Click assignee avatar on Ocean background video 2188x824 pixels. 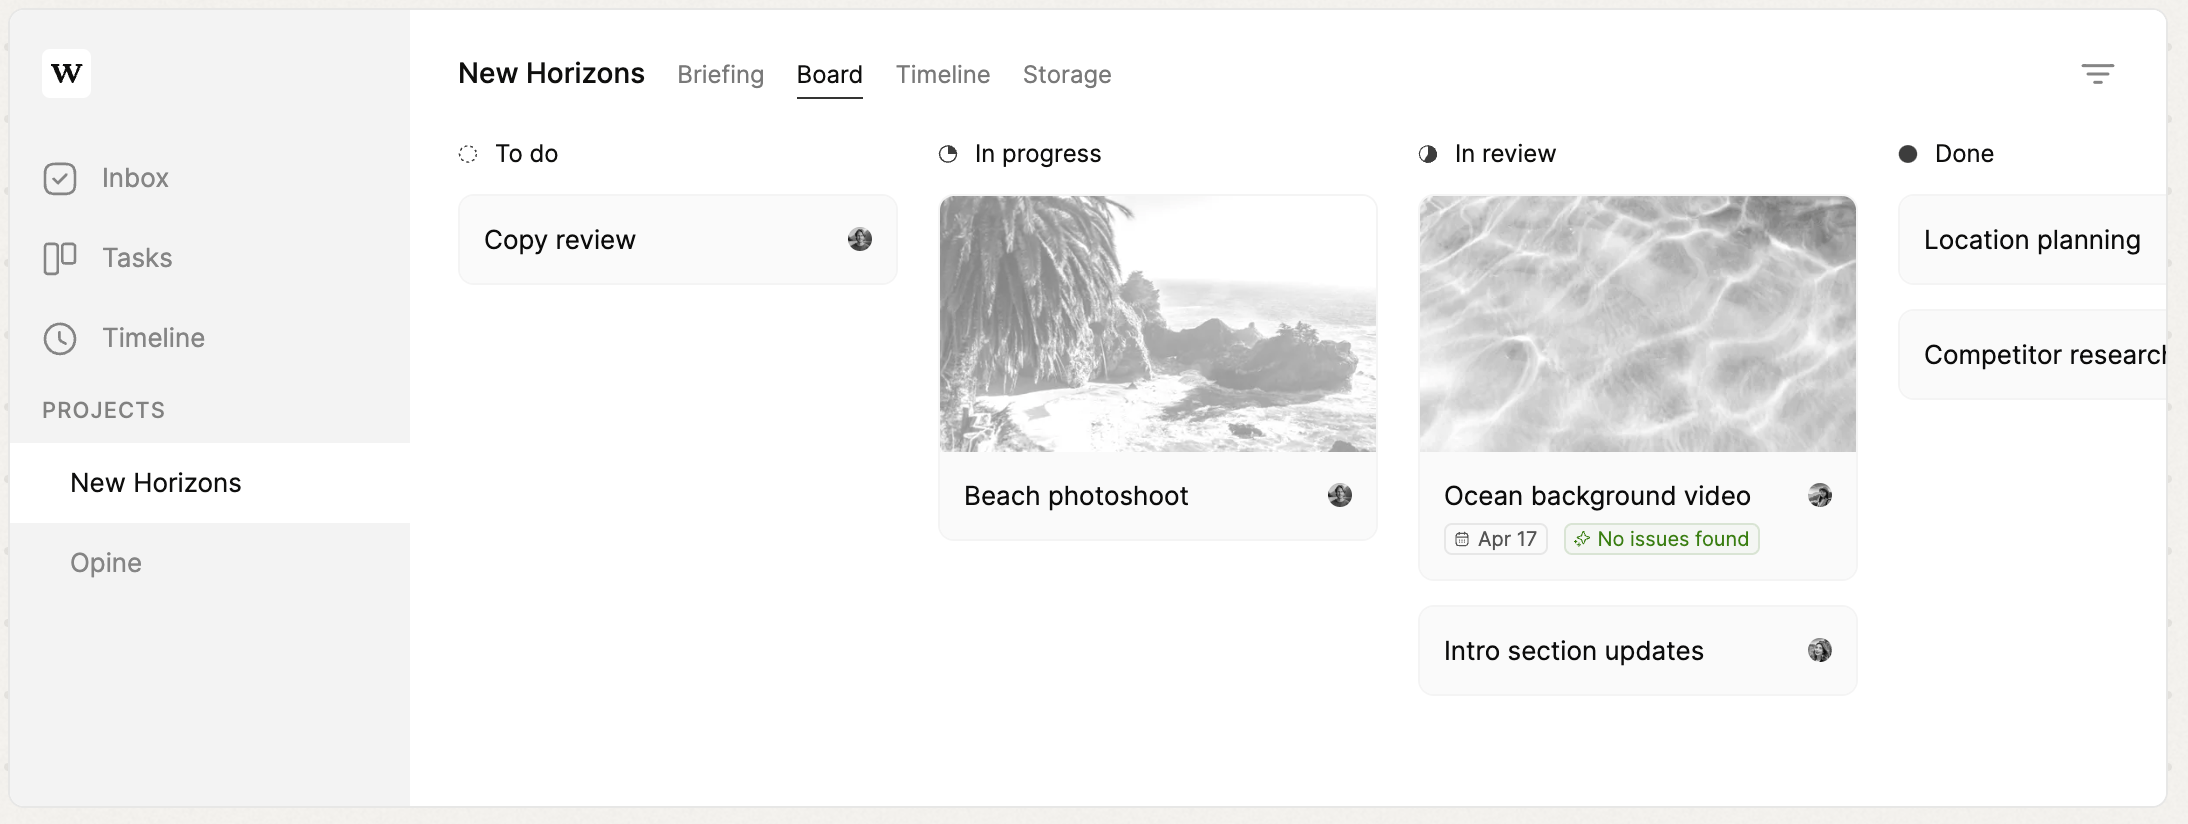1820,495
